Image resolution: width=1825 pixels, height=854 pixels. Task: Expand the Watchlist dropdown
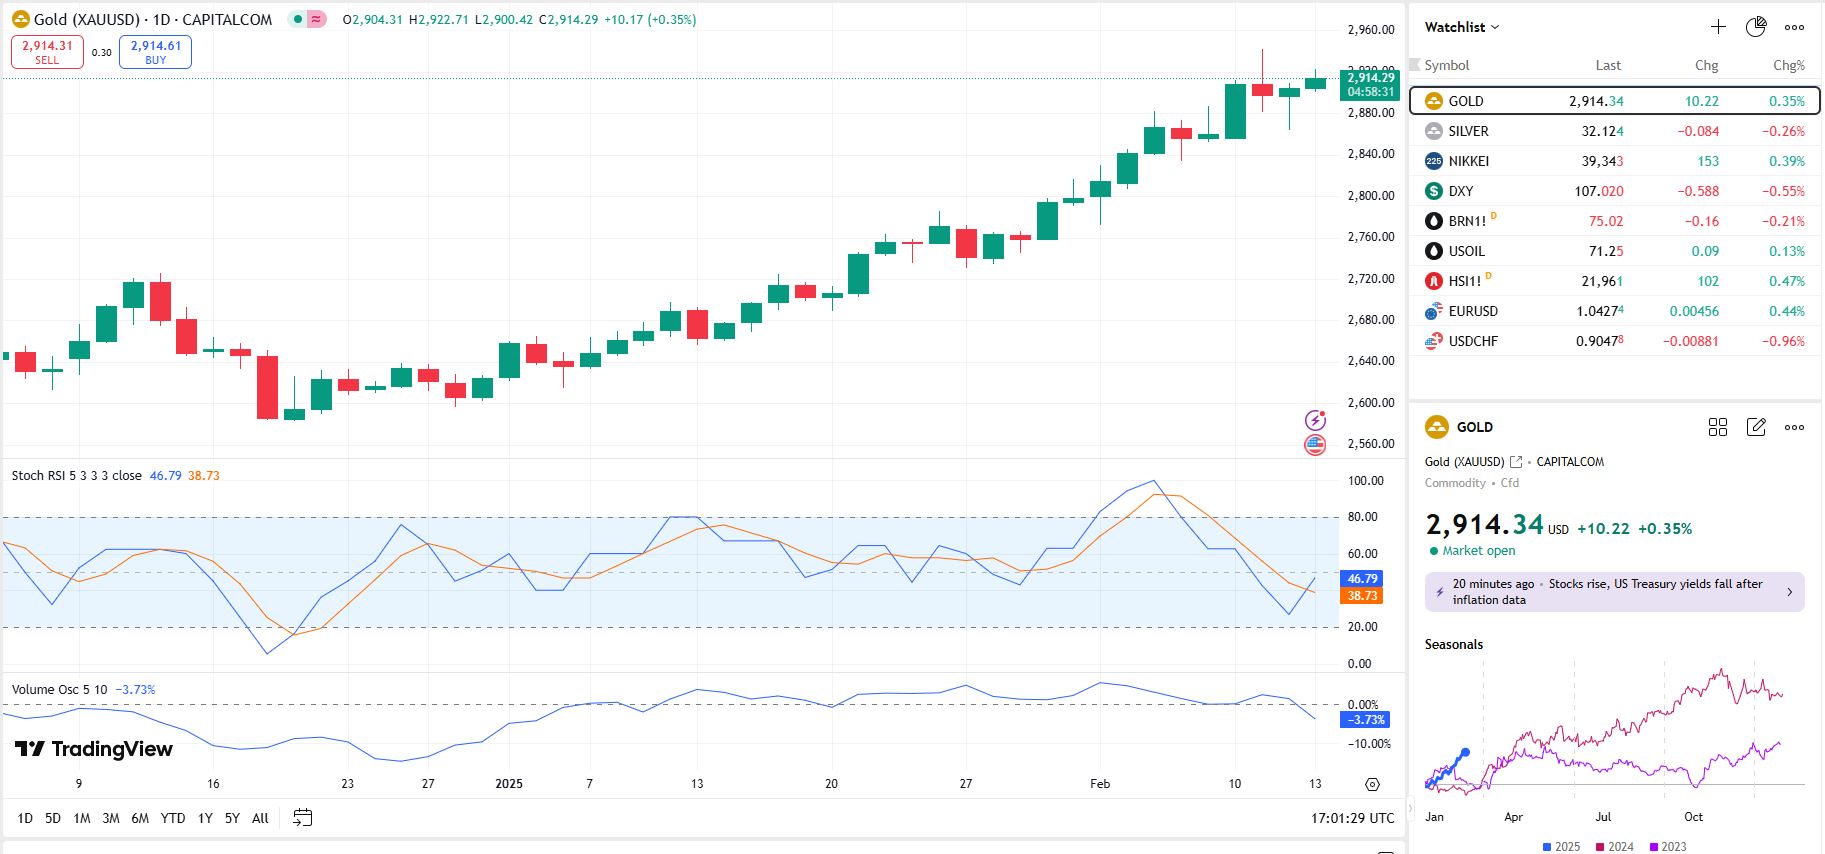click(1462, 27)
